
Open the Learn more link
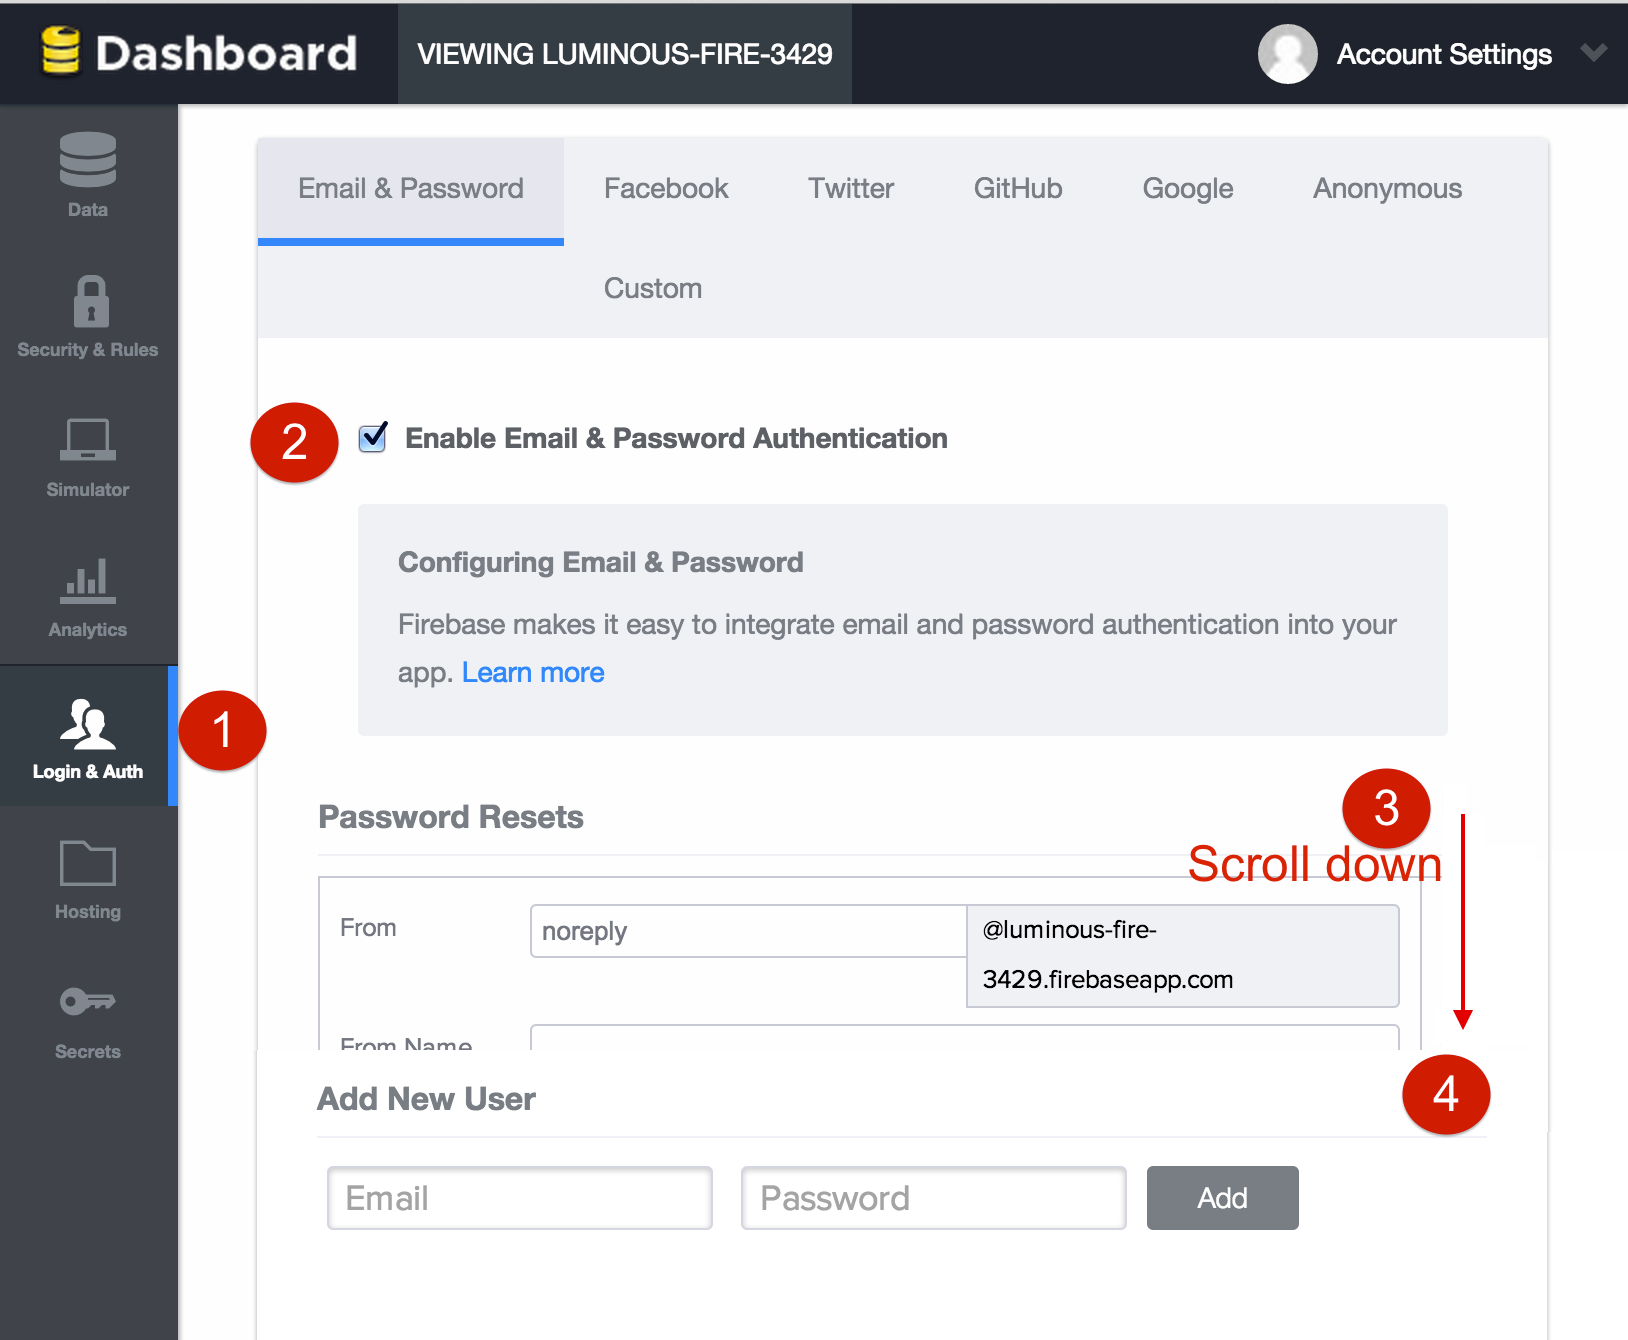[533, 672]
